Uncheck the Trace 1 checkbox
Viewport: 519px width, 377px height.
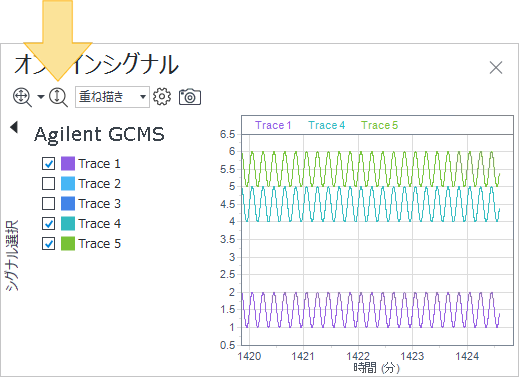click(49, 164)
